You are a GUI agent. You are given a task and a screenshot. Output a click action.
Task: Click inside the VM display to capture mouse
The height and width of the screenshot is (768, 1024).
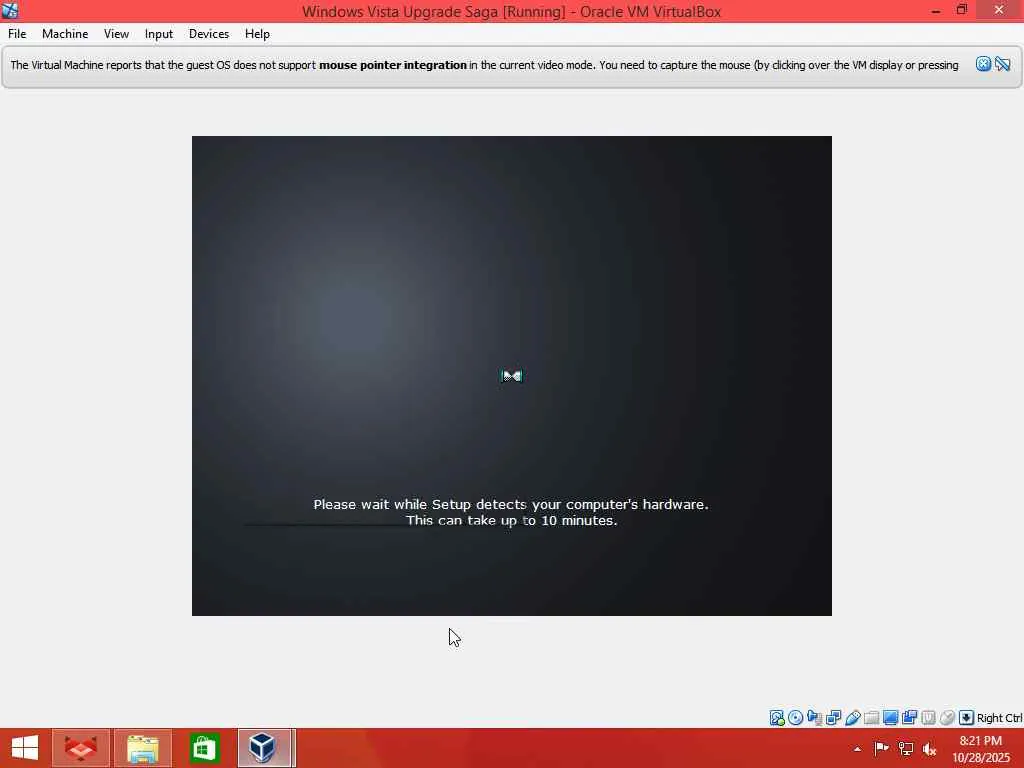tap(511, 376)
